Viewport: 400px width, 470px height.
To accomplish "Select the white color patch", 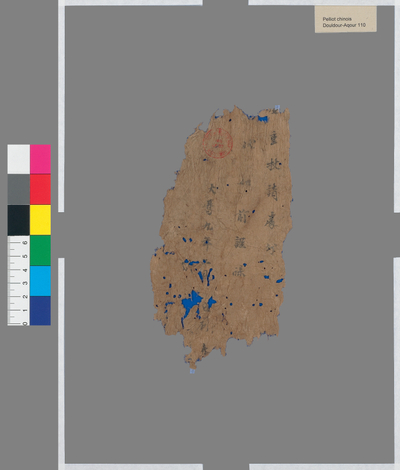I will tap(19, 159).
